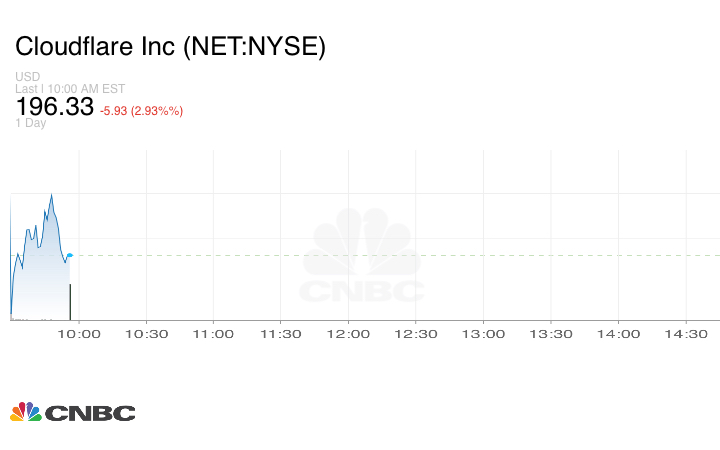Screen dimensions: 720x450
Task: Click the 10:00 time axis label
Action: tap(79, 334)
